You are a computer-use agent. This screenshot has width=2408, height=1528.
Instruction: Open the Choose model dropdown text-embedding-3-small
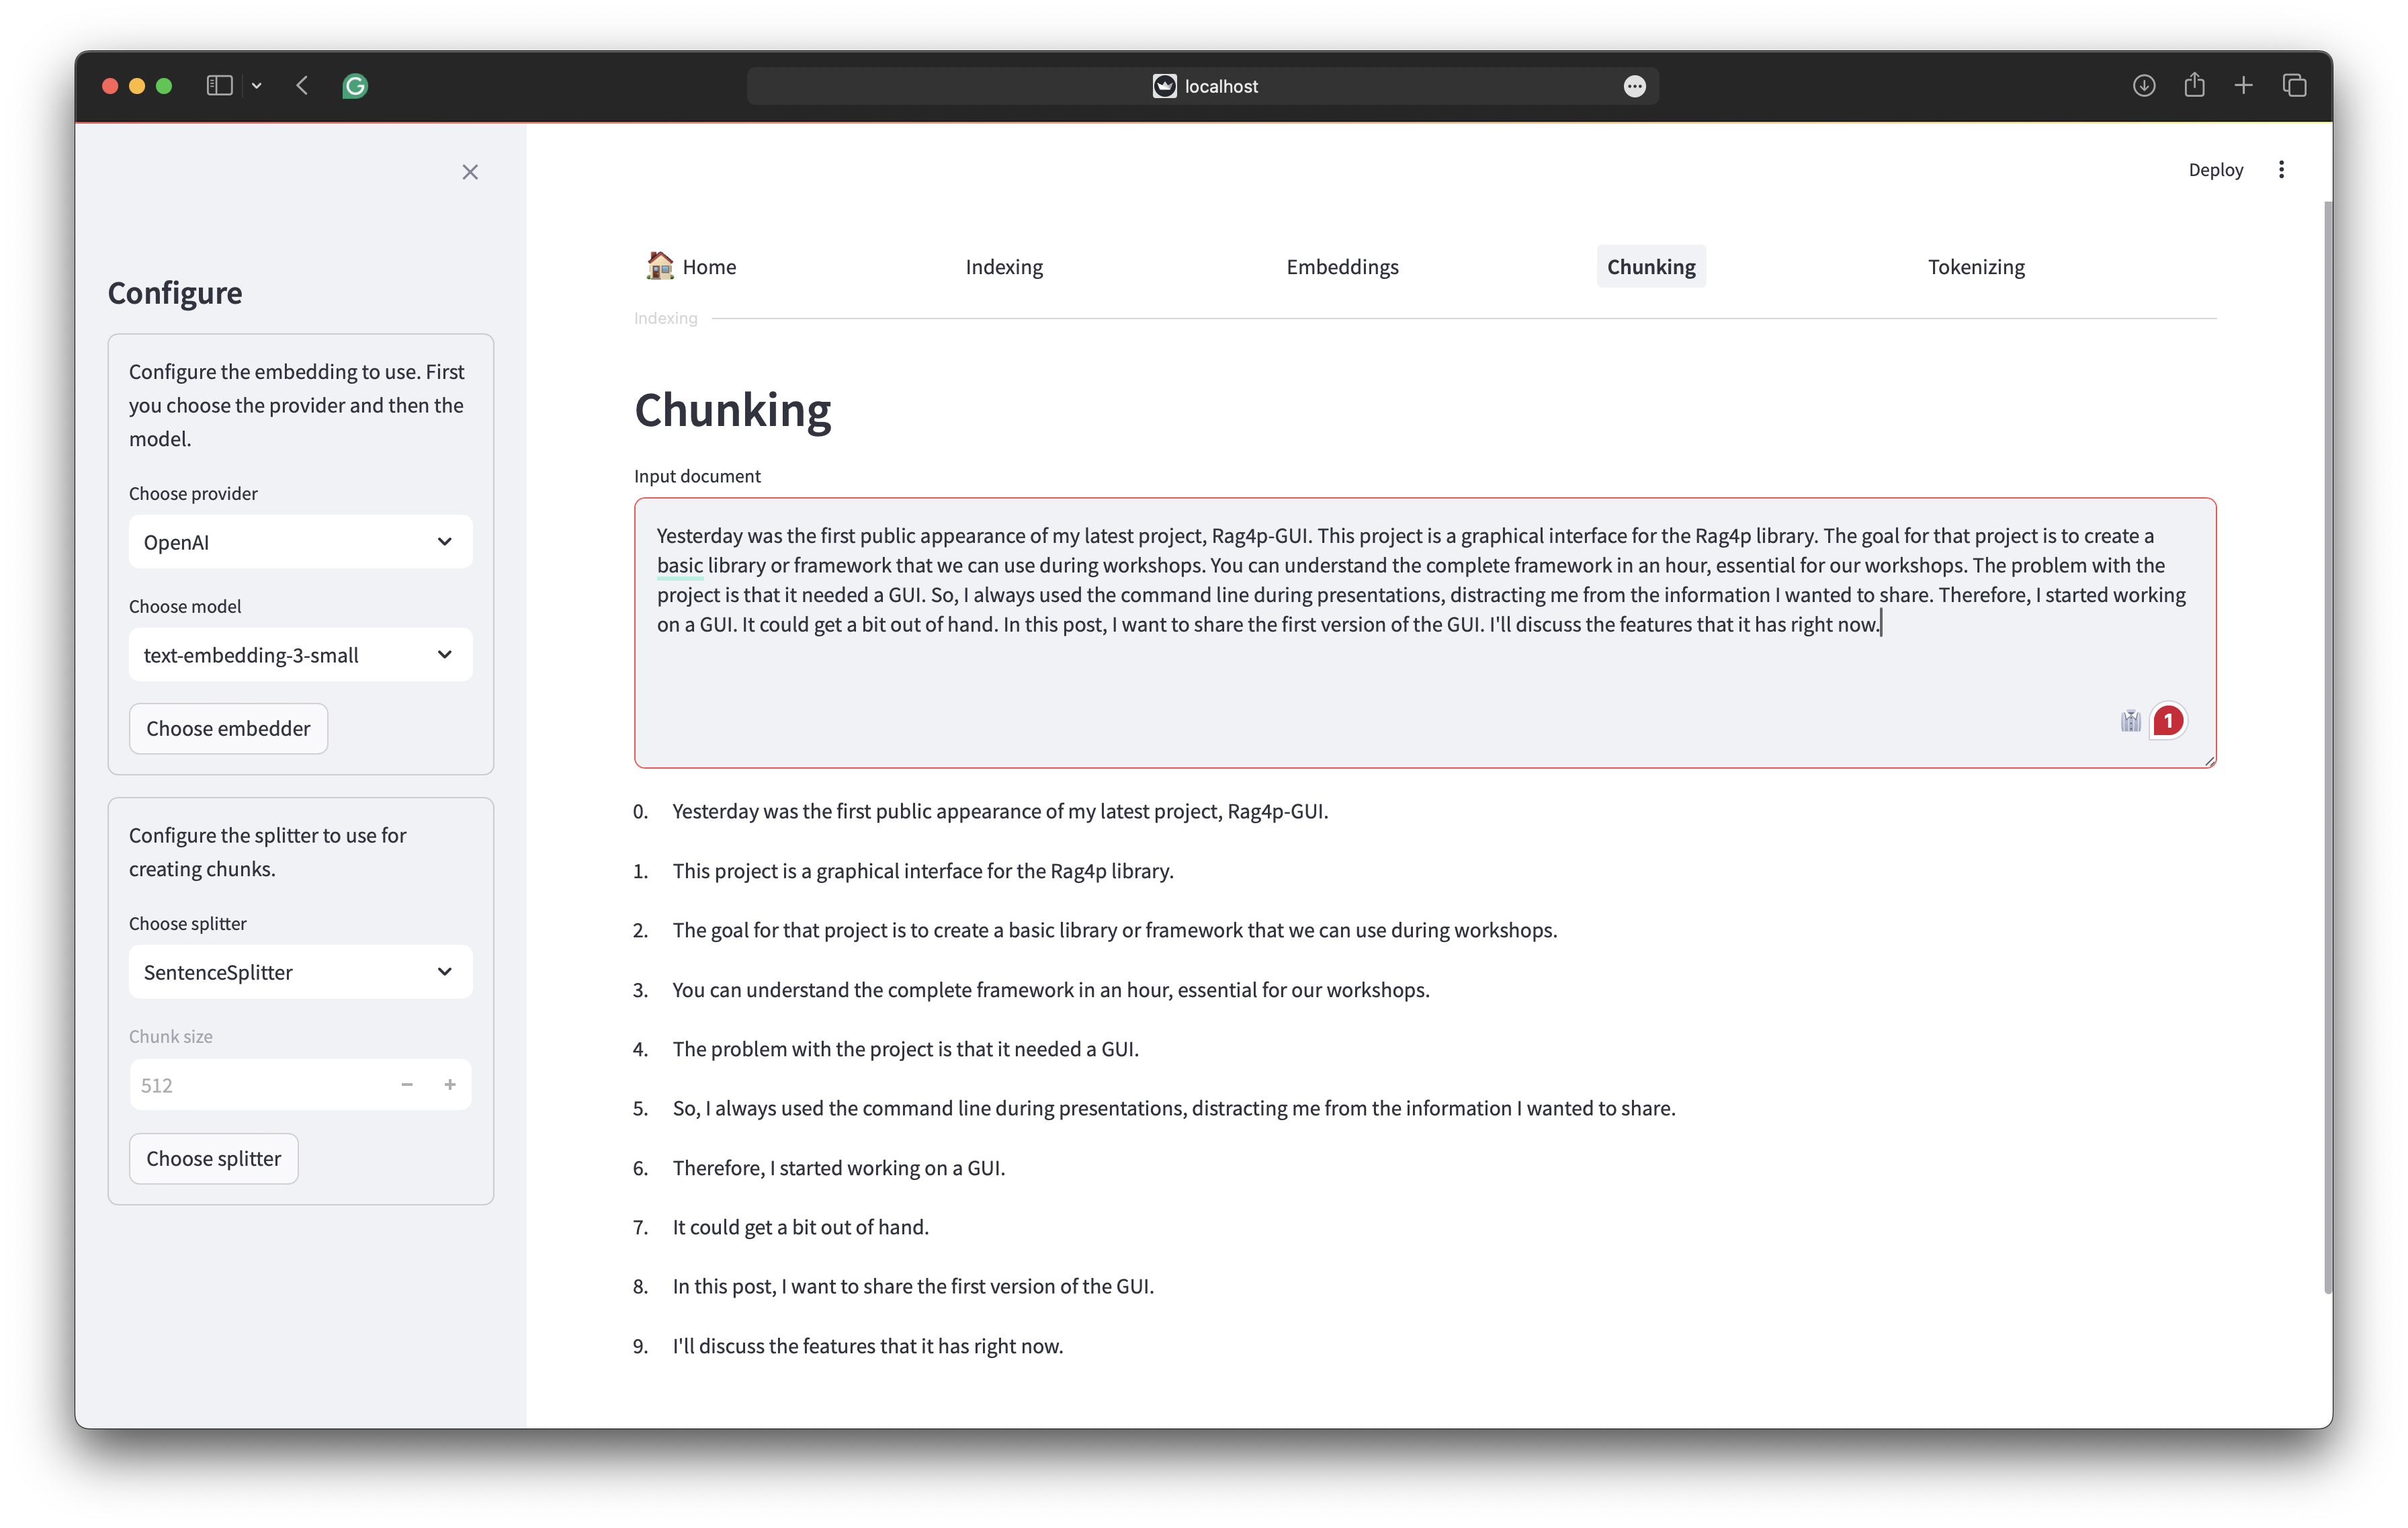coord(300,655)
